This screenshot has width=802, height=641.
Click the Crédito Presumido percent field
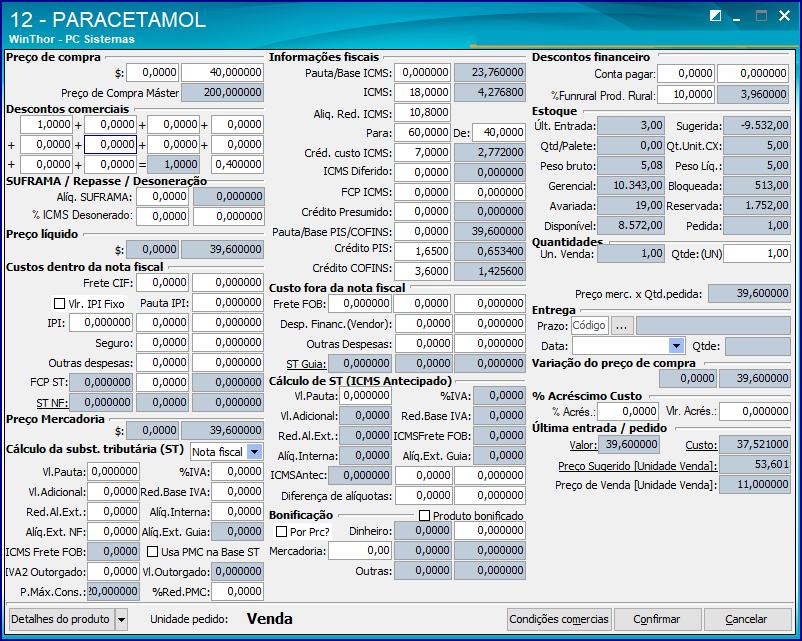(x=422, y=212)
